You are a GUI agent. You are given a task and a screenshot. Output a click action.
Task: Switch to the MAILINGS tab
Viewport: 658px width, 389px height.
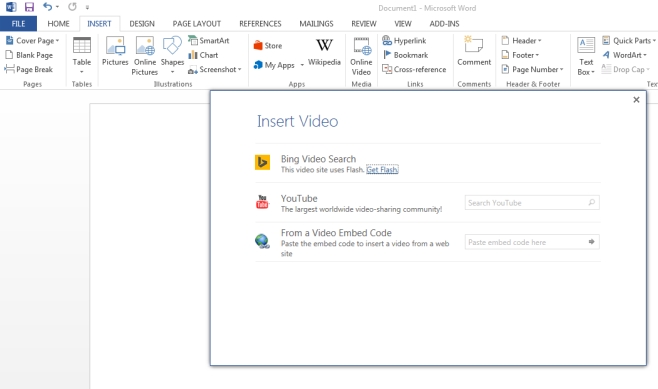tap(316, 24)
